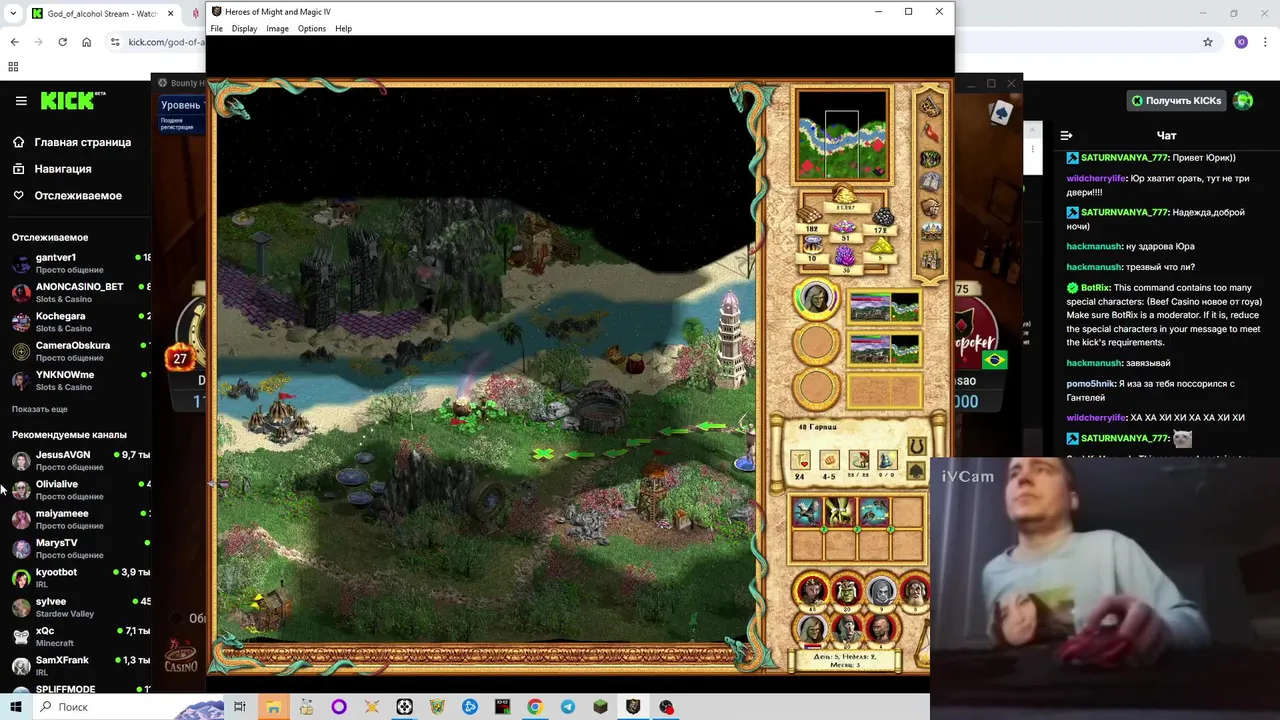The width and height of the screenshot is (1280, 720).
Task: Reload the browser page
Action: click(x=62, y=42)
